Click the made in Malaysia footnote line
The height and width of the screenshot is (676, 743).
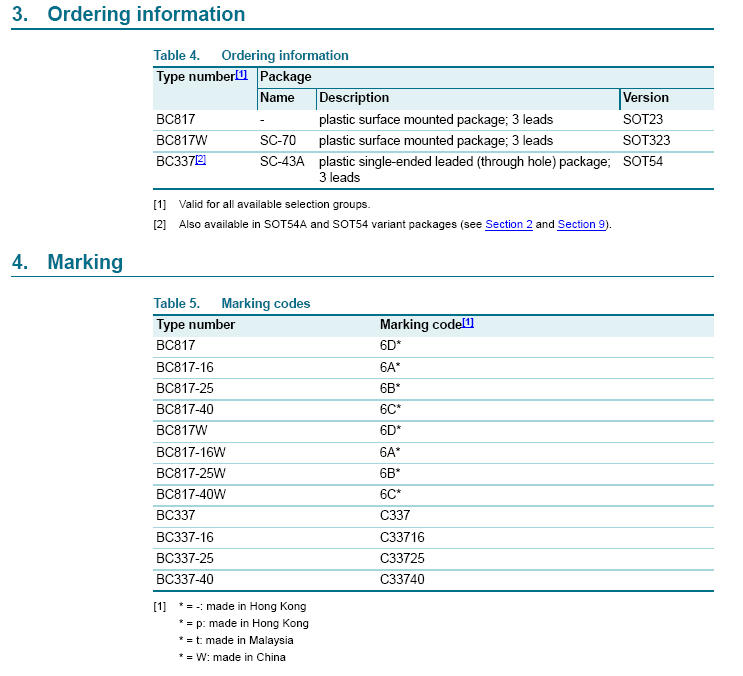[x=236, y=640]
